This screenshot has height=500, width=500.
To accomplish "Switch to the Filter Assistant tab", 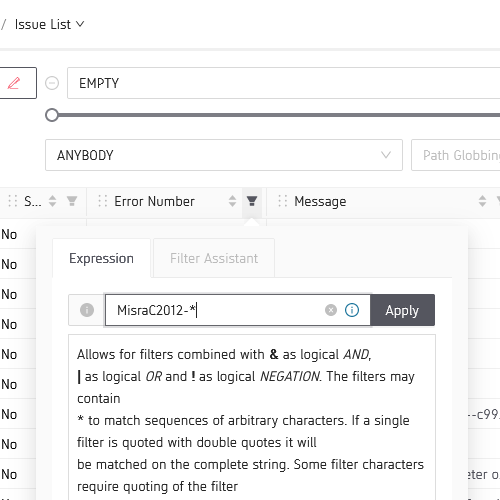I will [x=214, y=258].
